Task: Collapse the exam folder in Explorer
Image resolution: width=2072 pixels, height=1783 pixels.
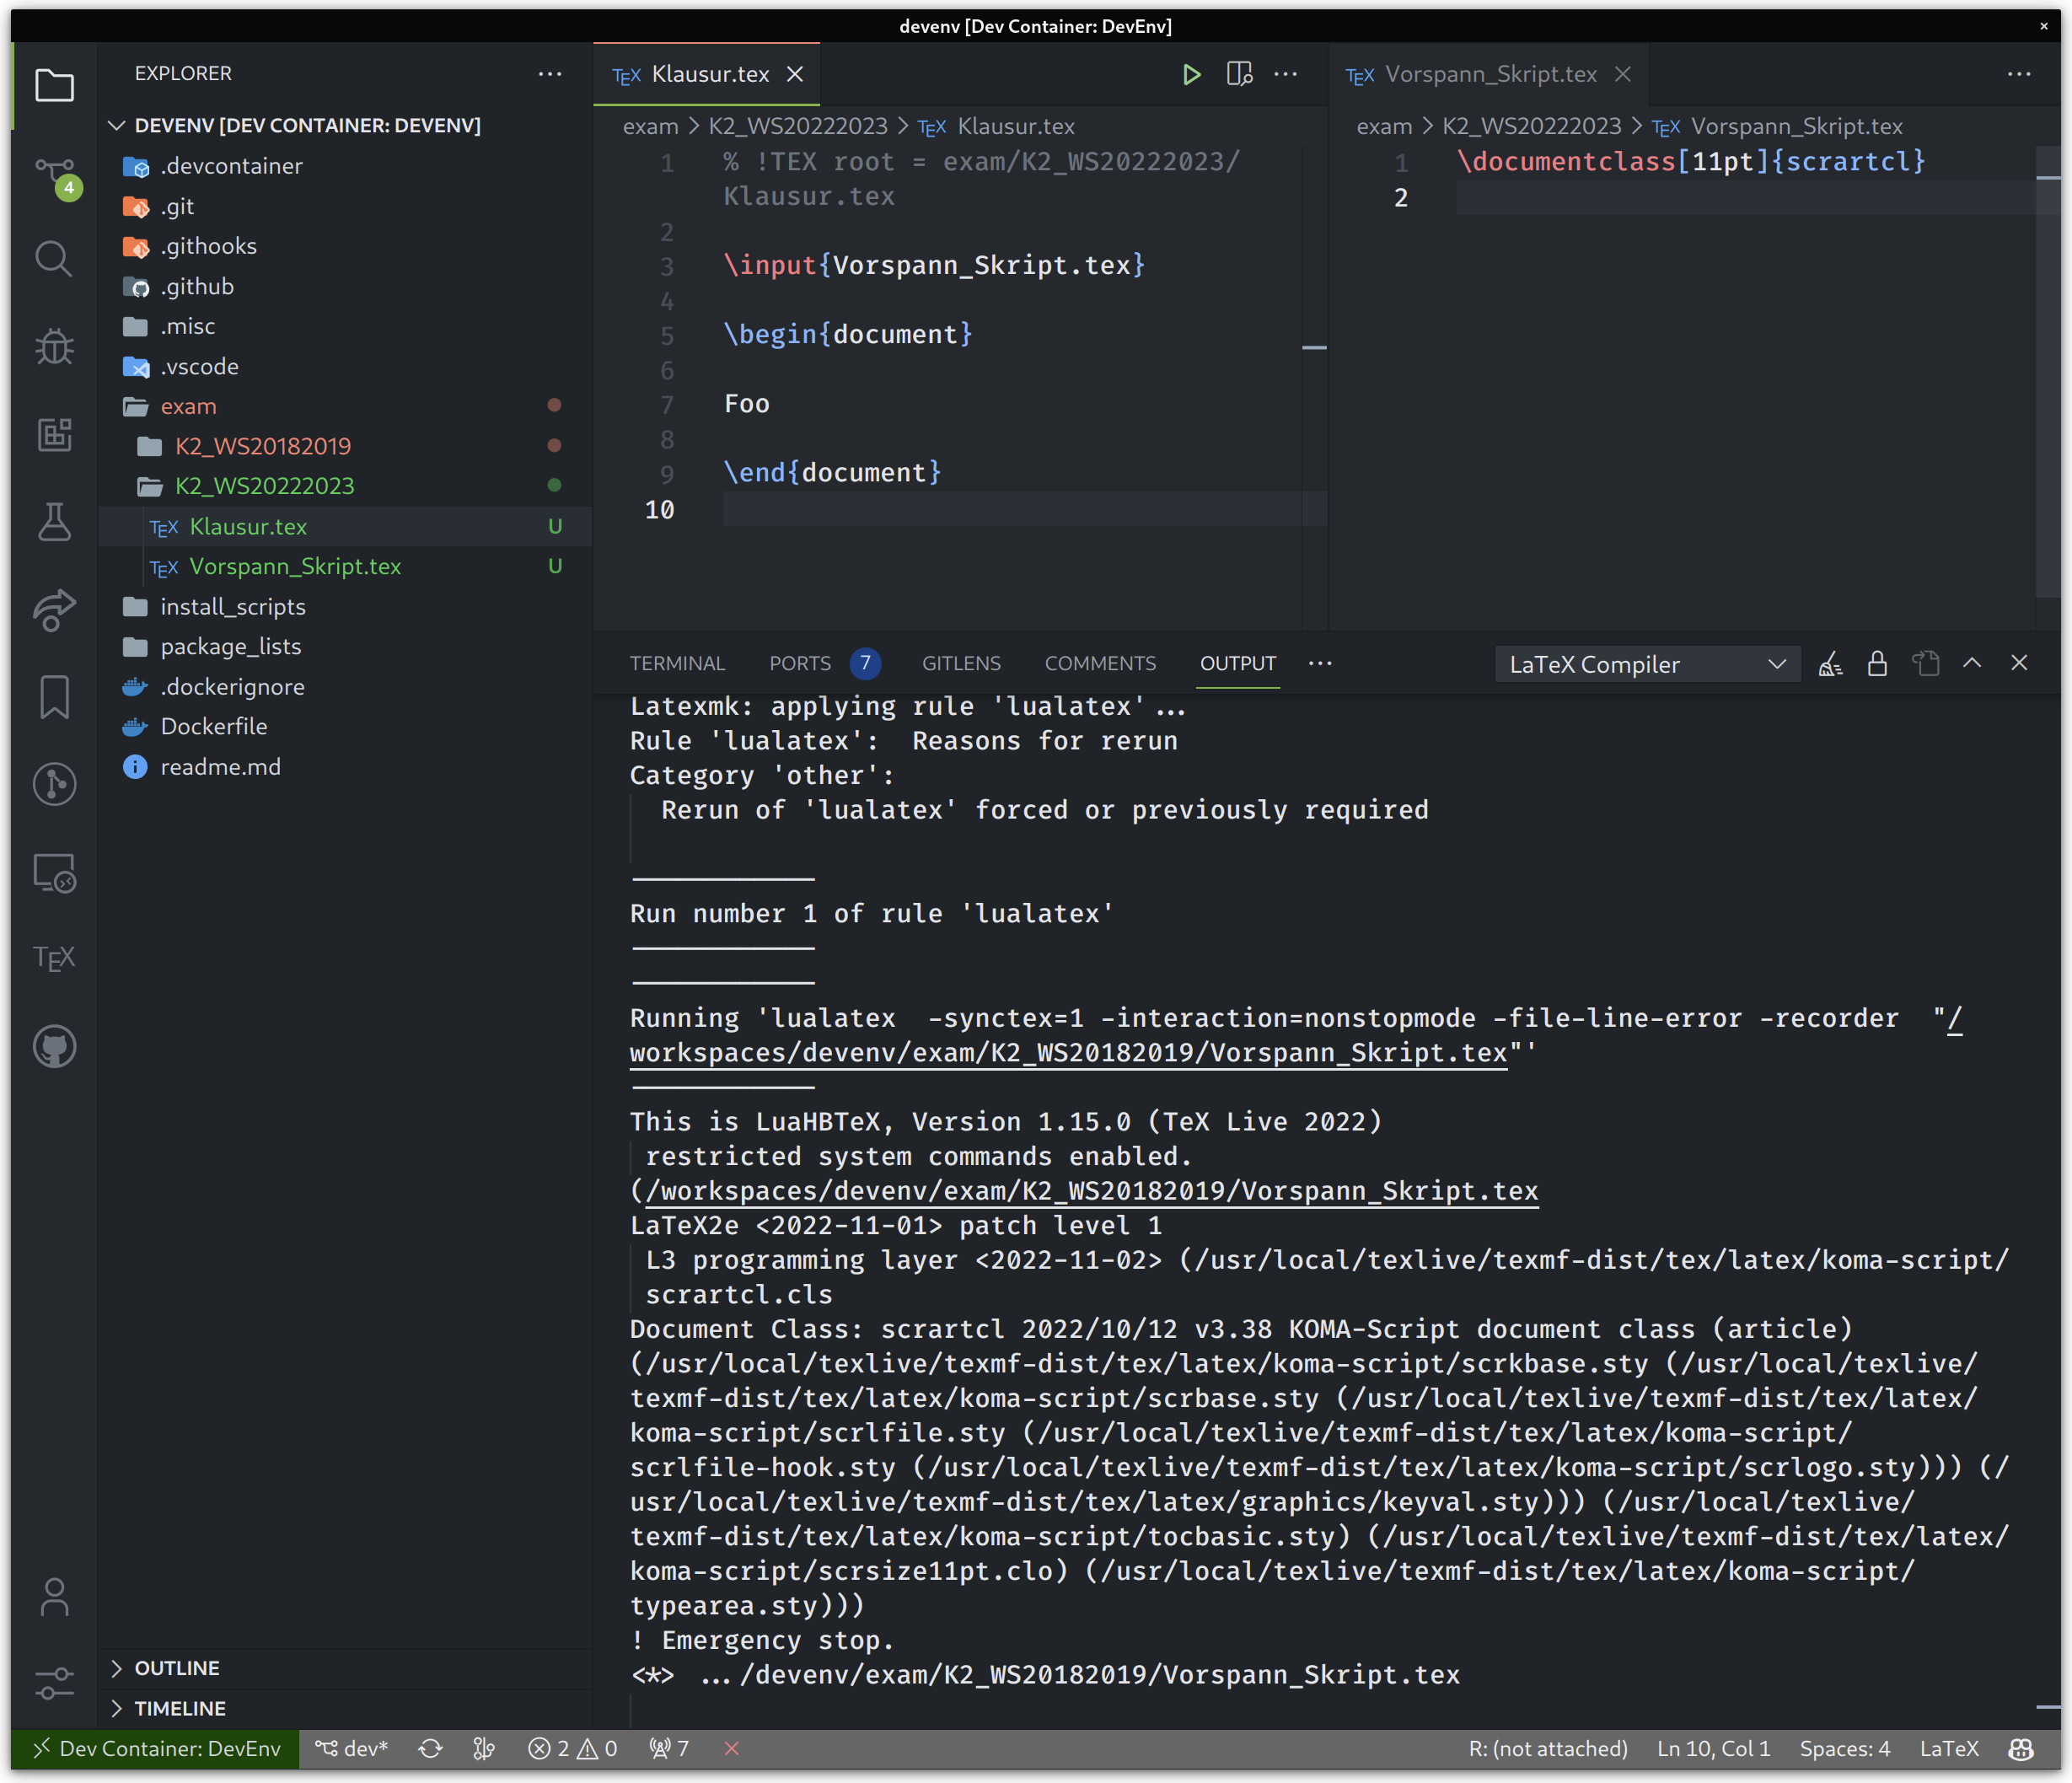Action: click(188, 406)
